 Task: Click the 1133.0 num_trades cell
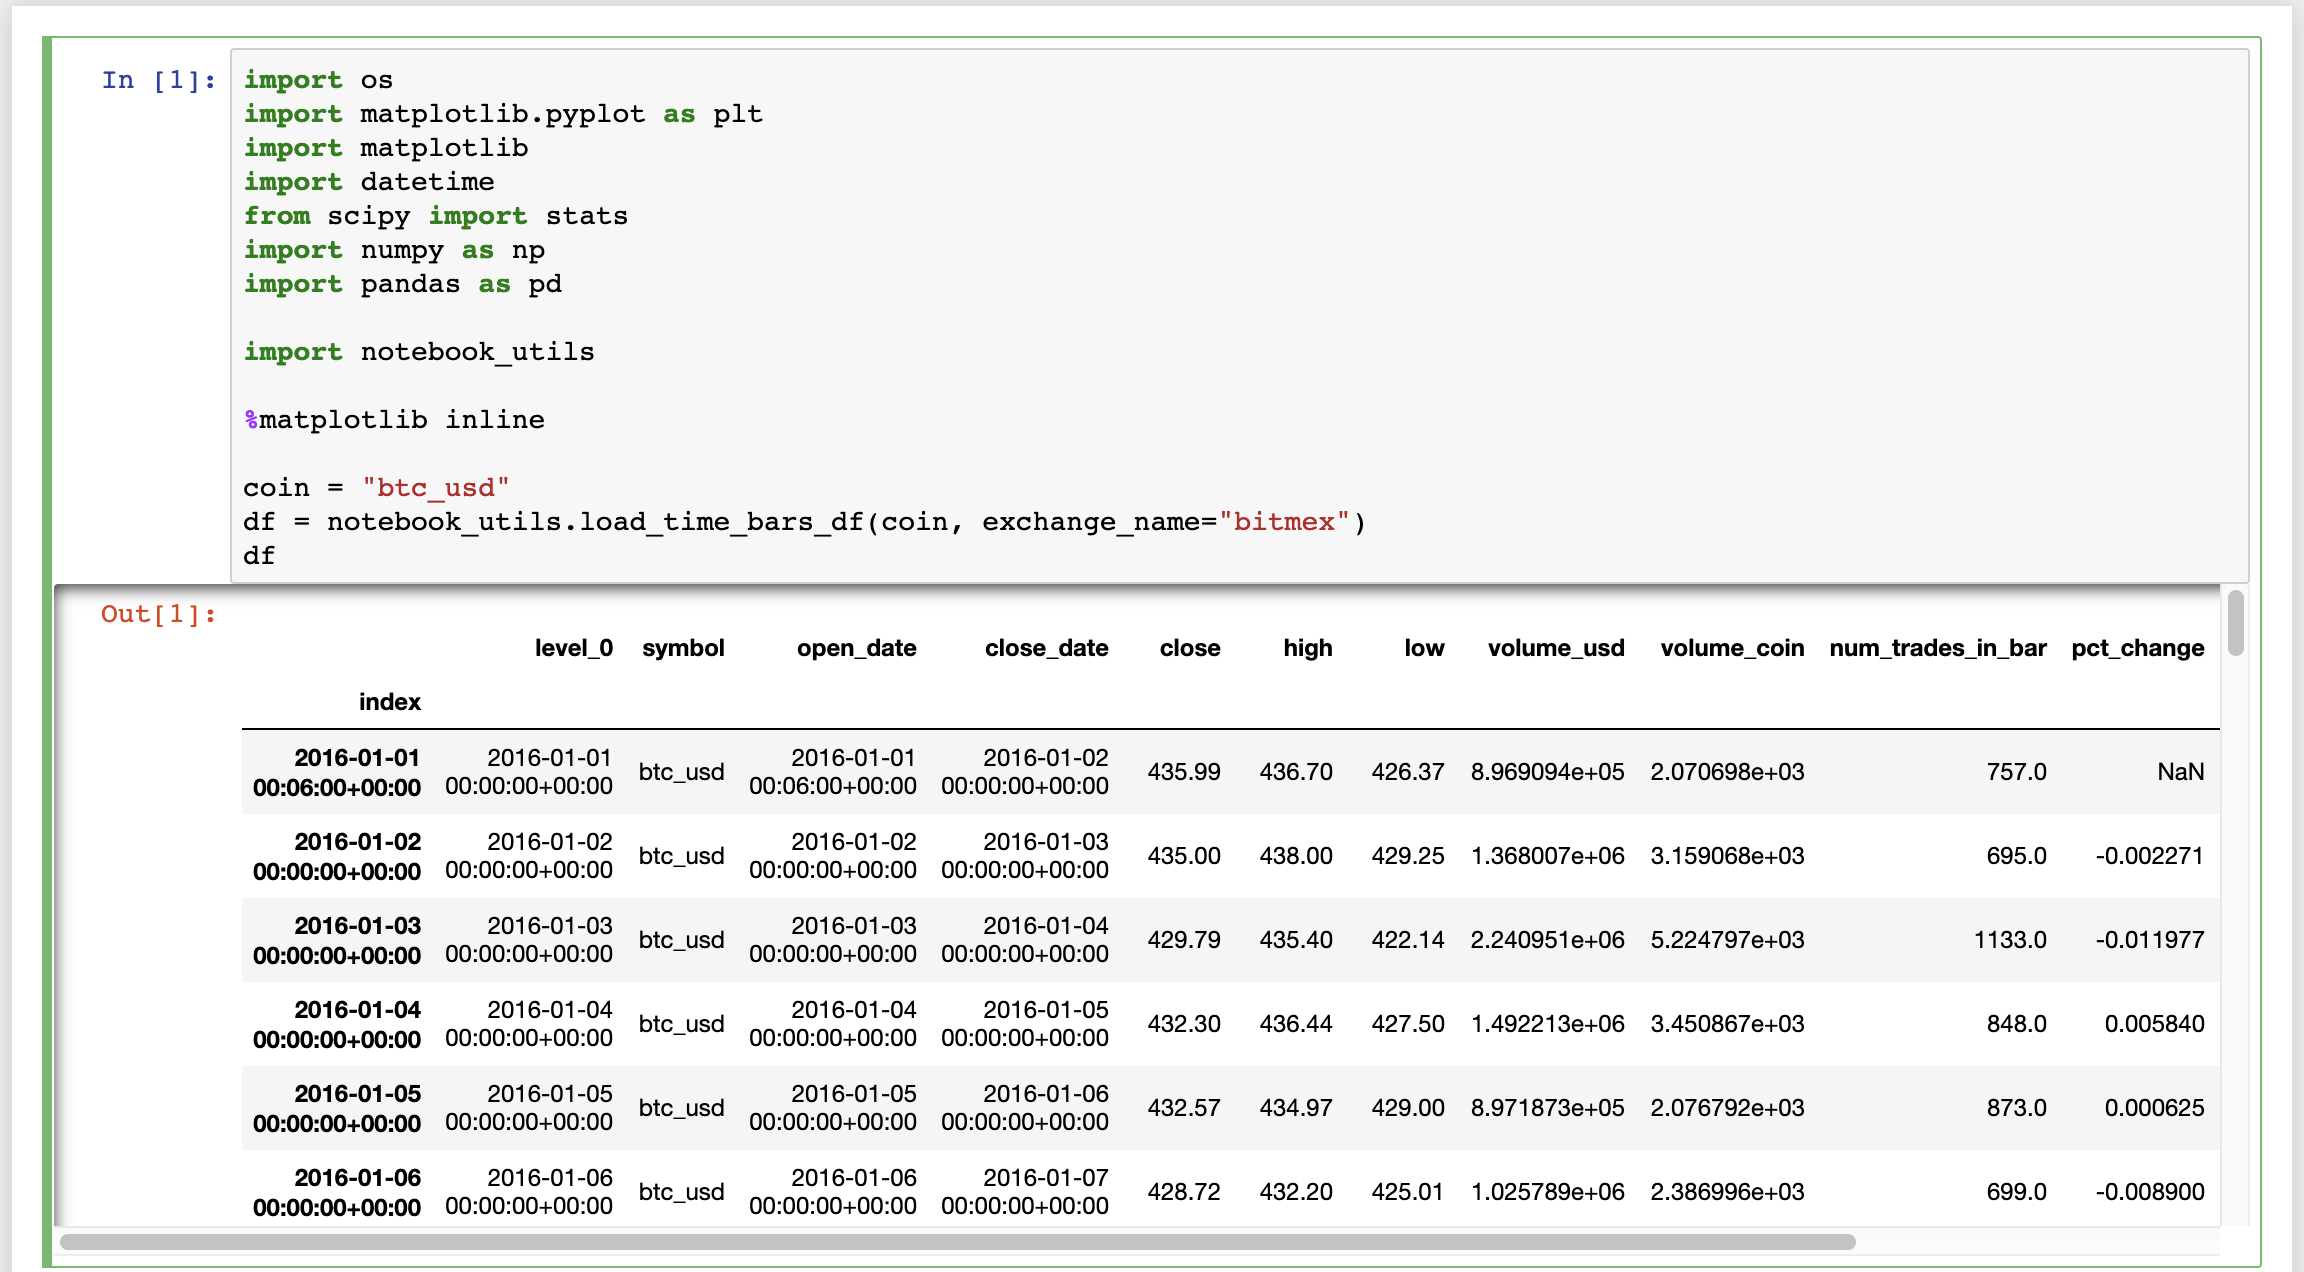(2009, 940)
